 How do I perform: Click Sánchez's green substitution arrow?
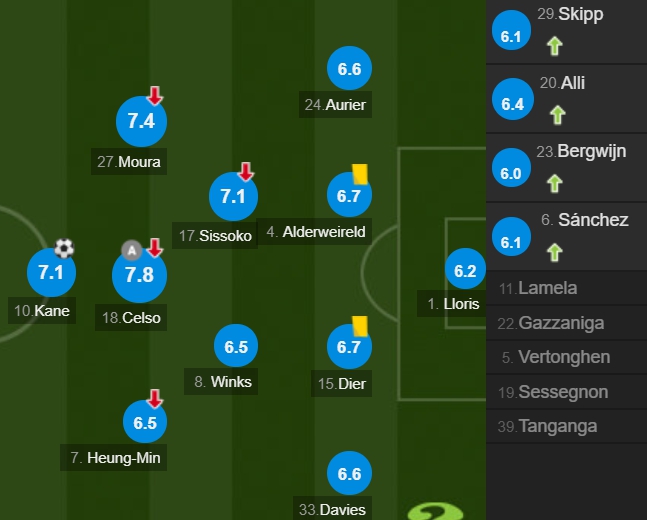pyautogui.click(x=555, y=252)
